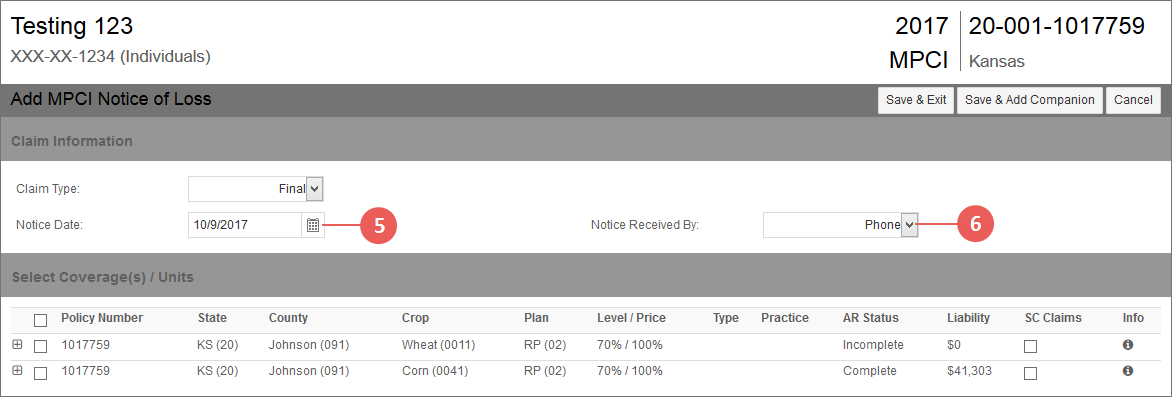Click the Policy Number column header
The image size is (1172, 397).
[102, 318]
